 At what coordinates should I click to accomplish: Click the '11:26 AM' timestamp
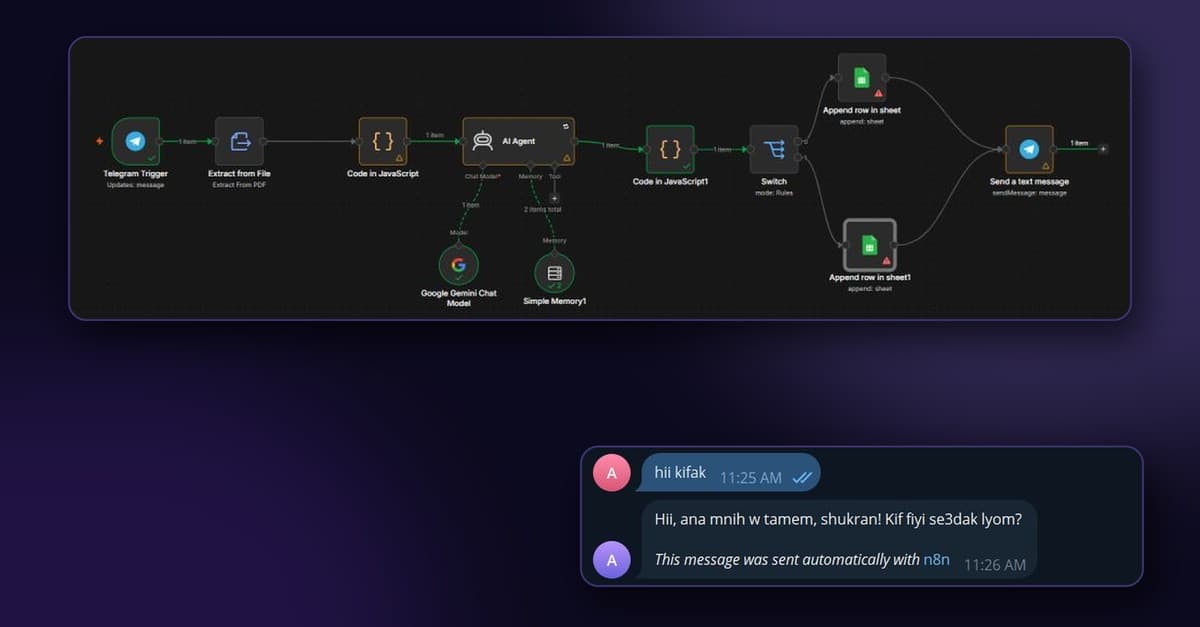coord(995,565)
